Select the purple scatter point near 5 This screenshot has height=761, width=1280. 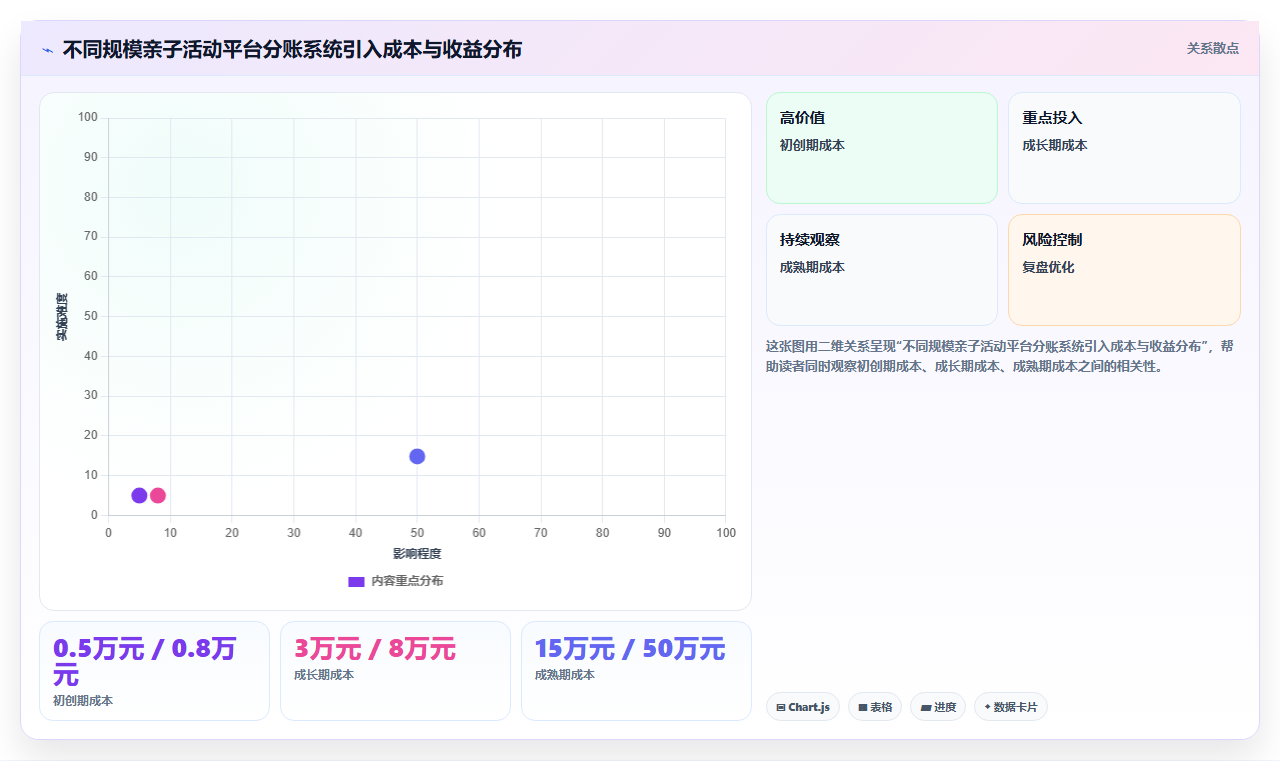point(139,495)
